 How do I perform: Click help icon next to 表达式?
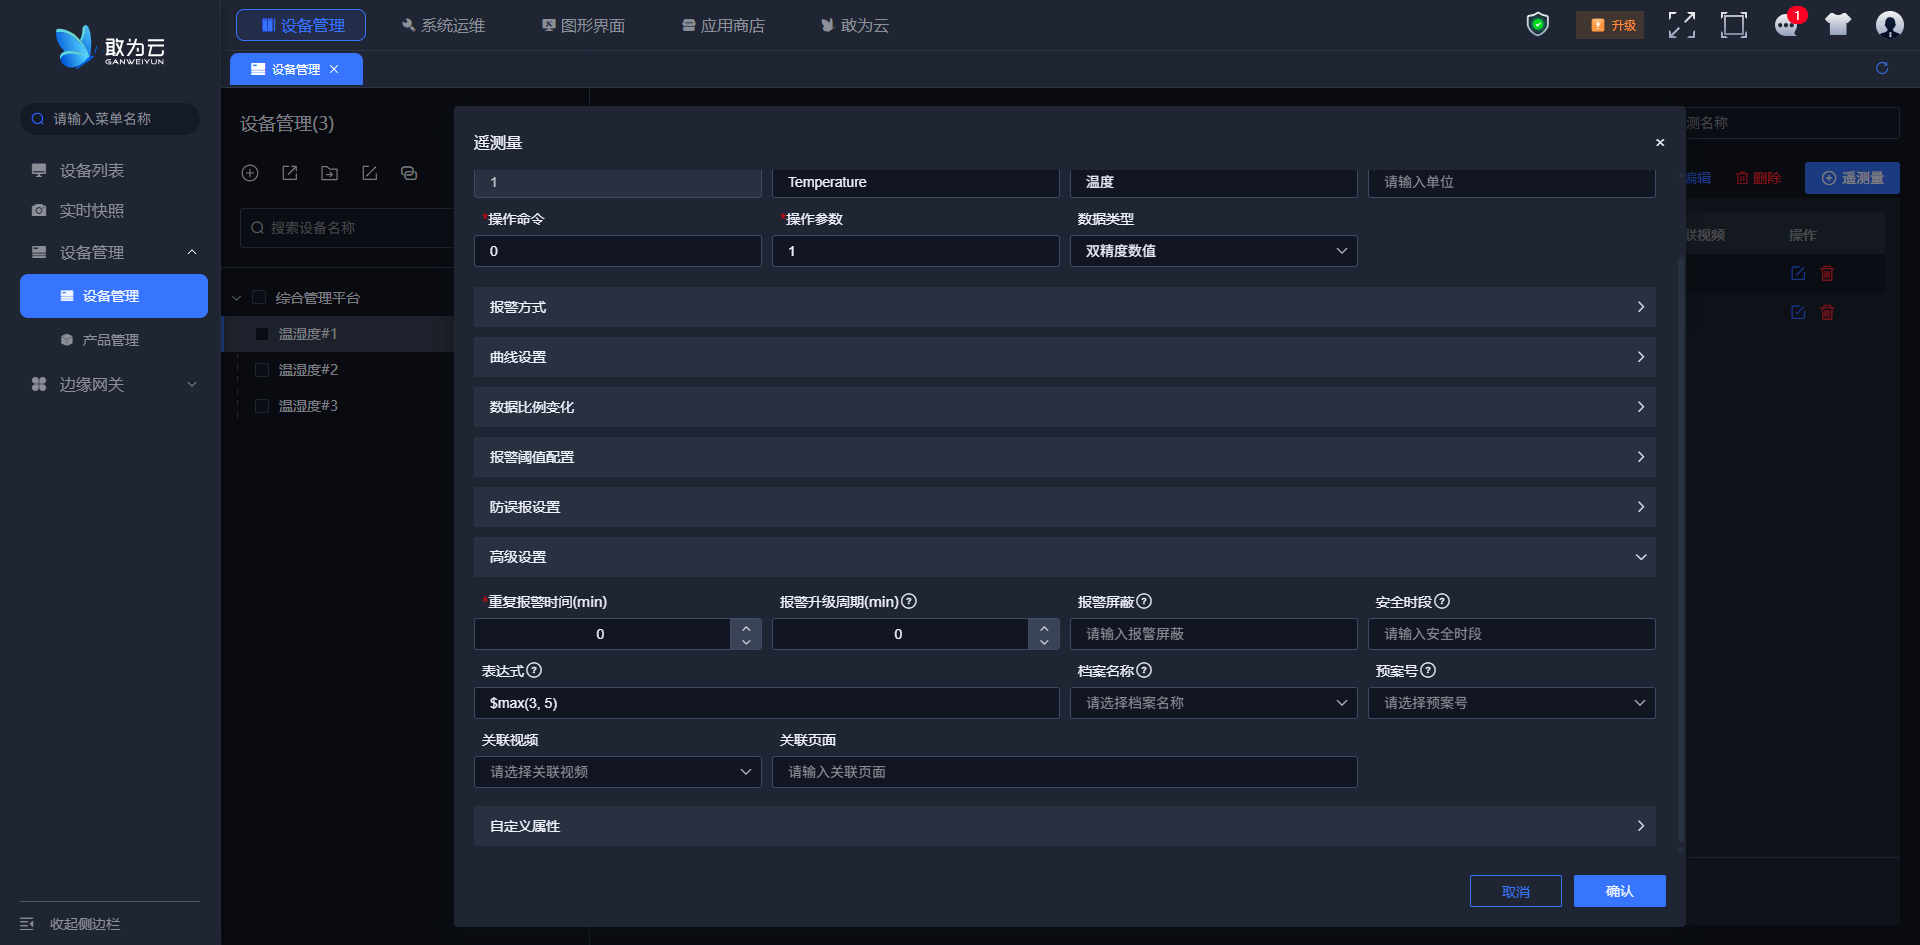click(x=534, y=670)
